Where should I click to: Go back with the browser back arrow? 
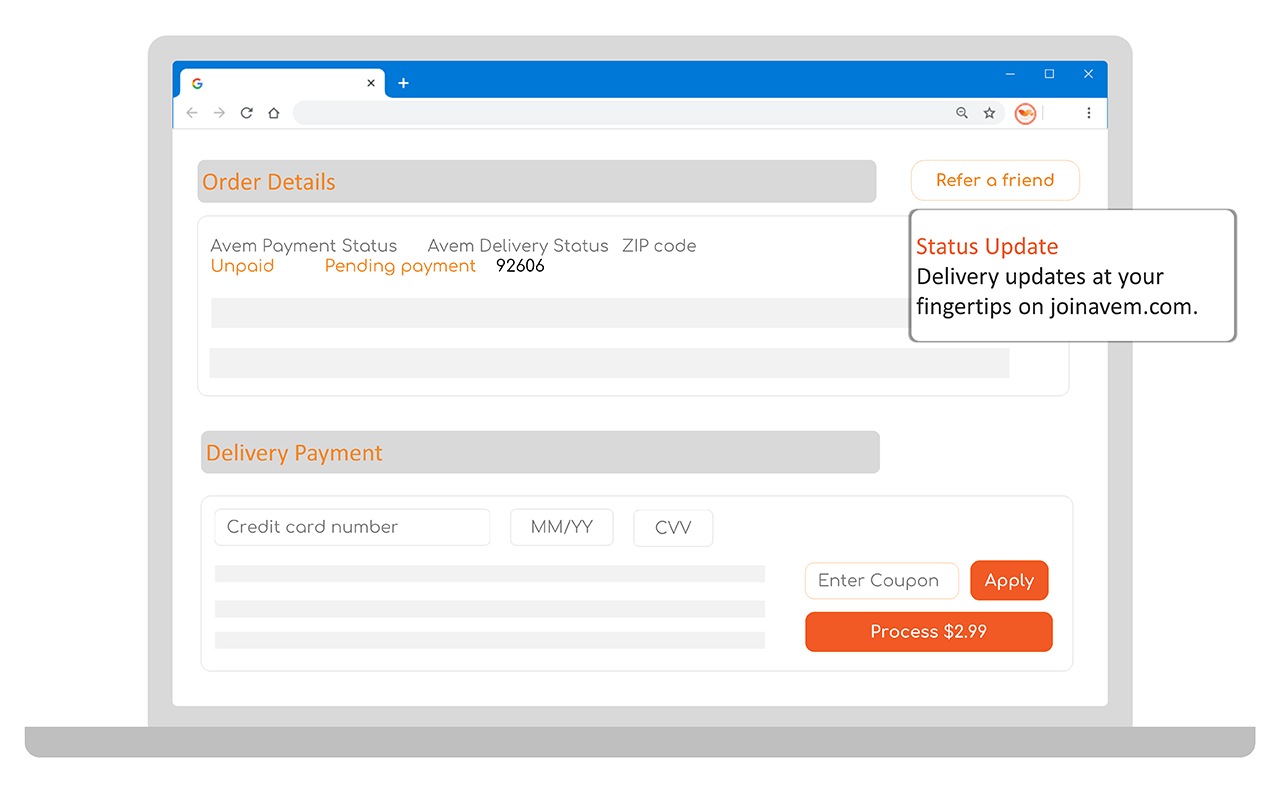tap(192, 113)
